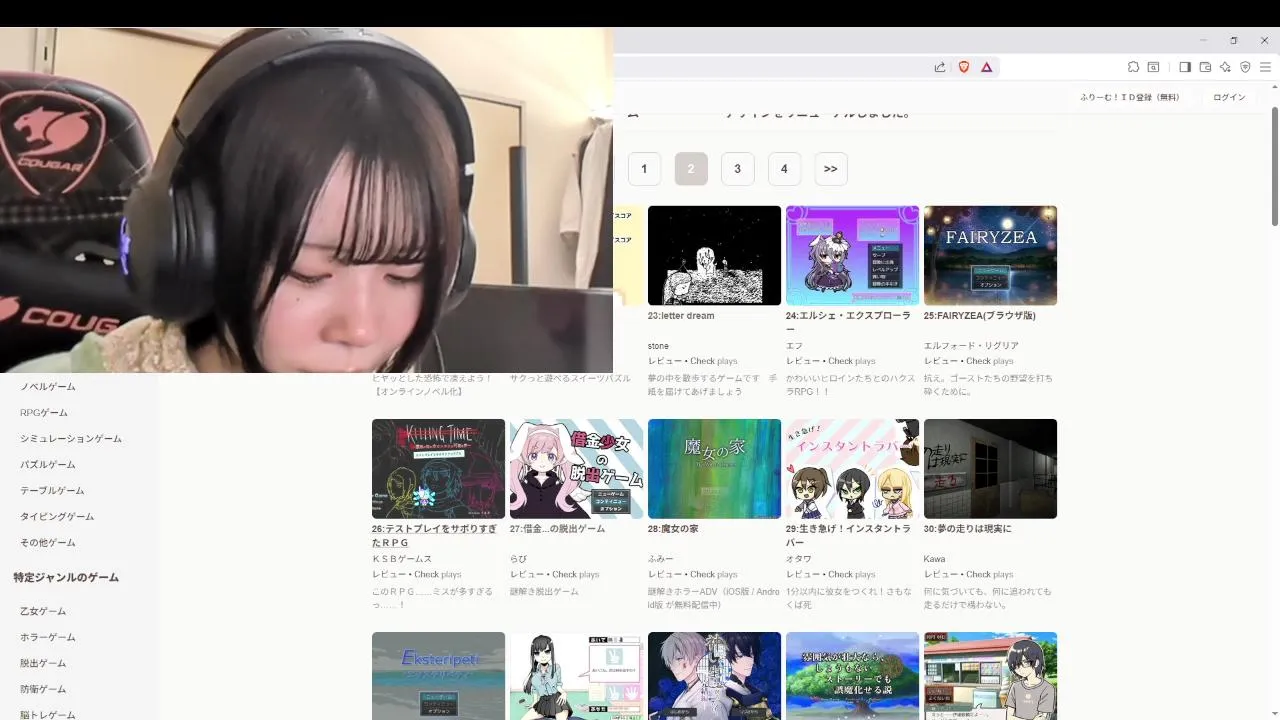Open the browser hamburger menu
The width and height of the screenshot is (1280, 720).
click(1265, 67)
